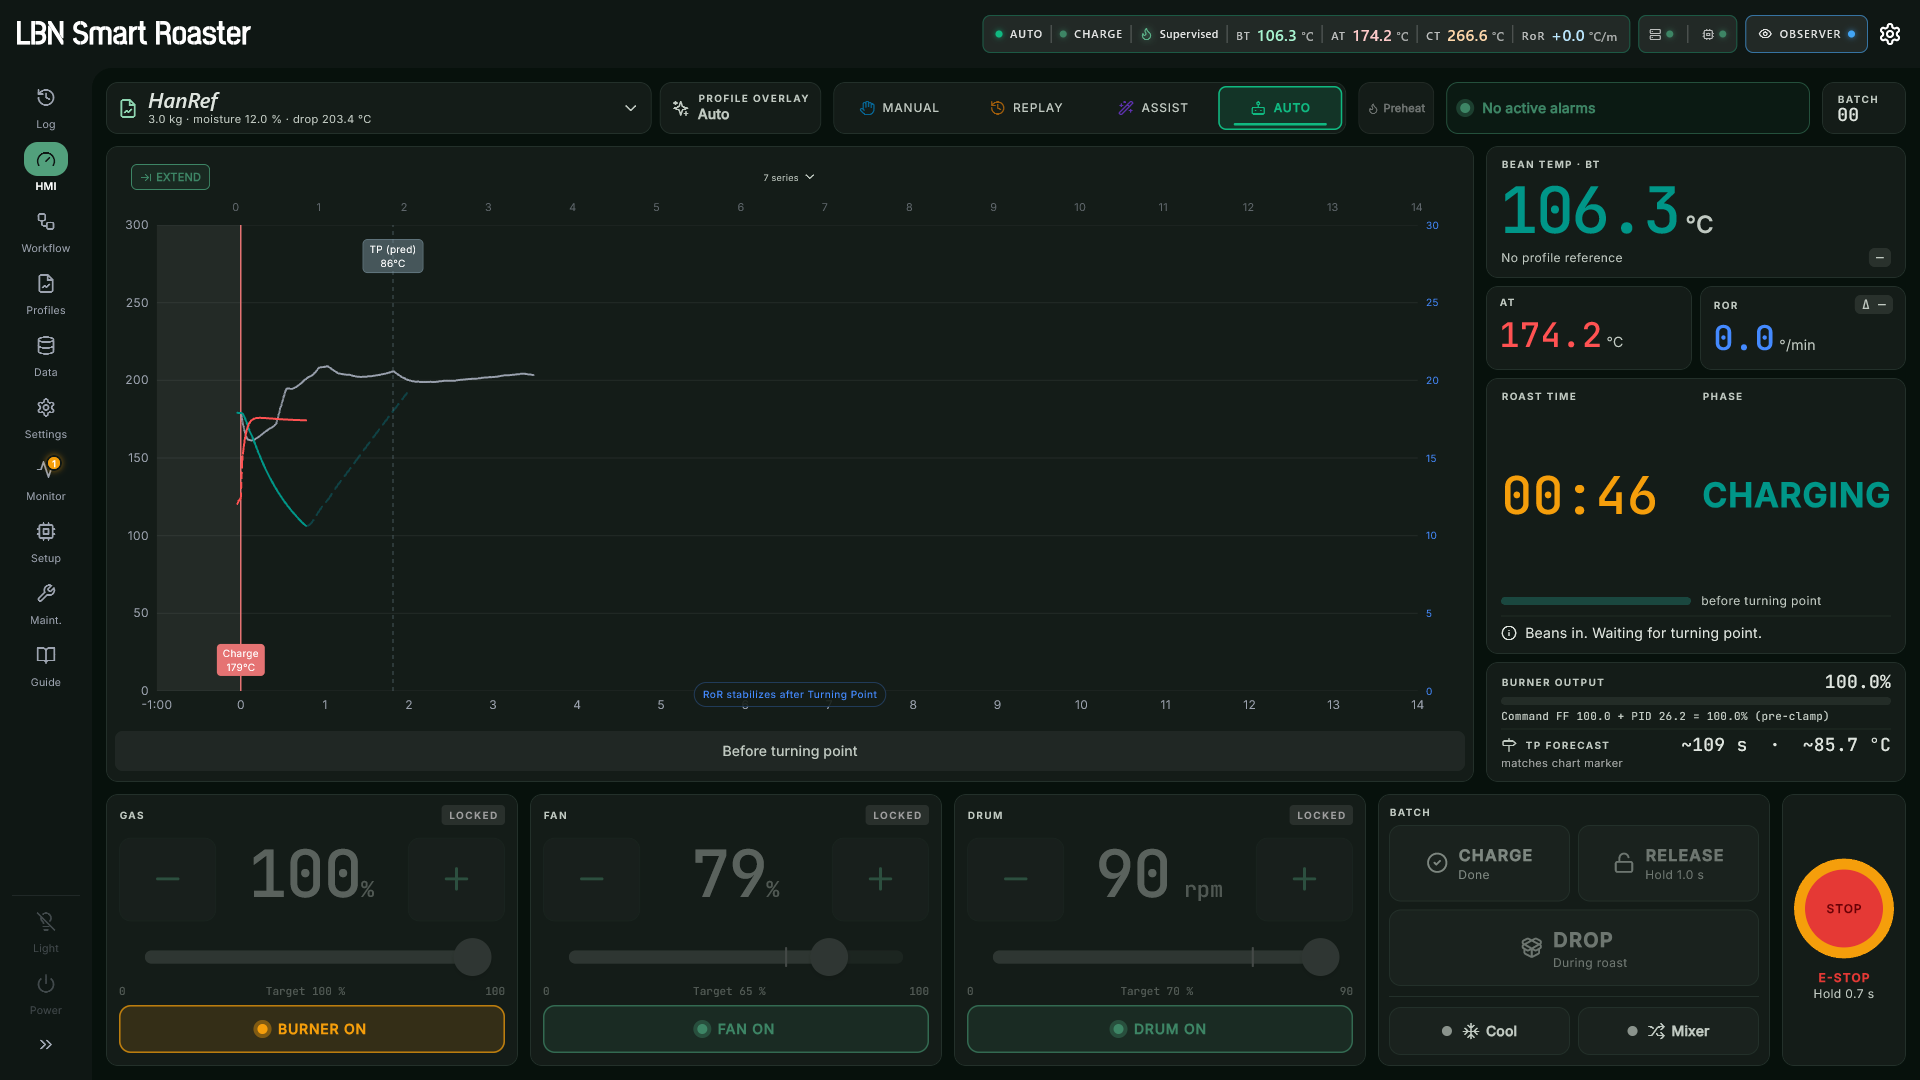Click the DROP During roast button

[x=1574, y=948]
